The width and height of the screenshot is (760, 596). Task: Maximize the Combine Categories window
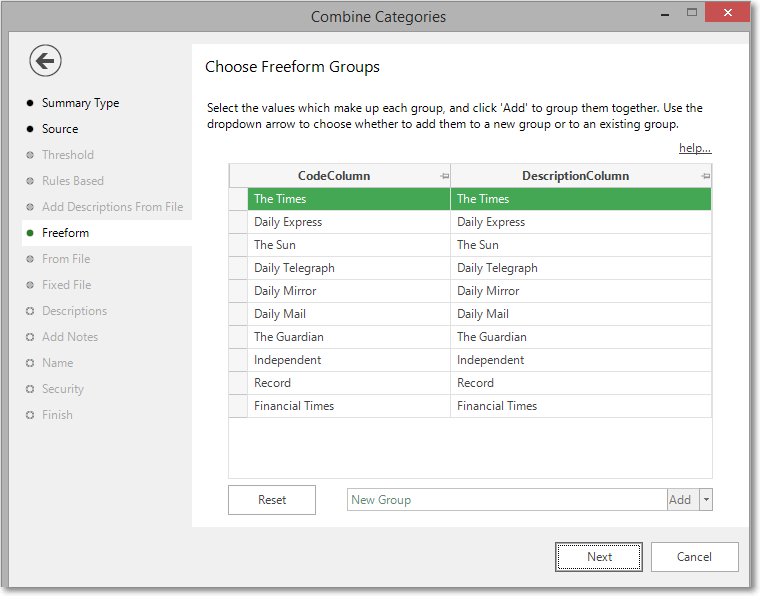coord(692,13)
